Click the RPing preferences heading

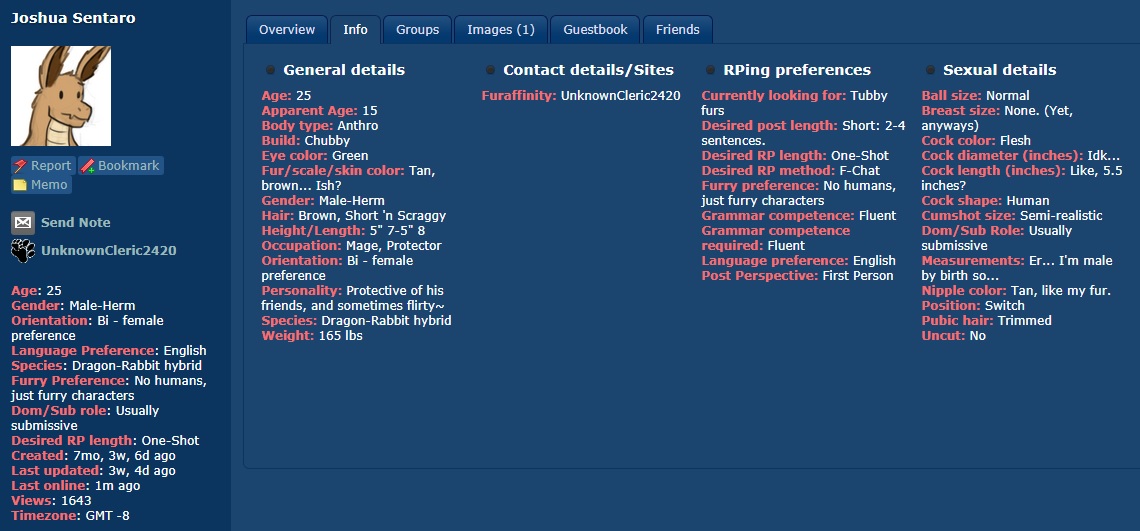coord(797,70)
